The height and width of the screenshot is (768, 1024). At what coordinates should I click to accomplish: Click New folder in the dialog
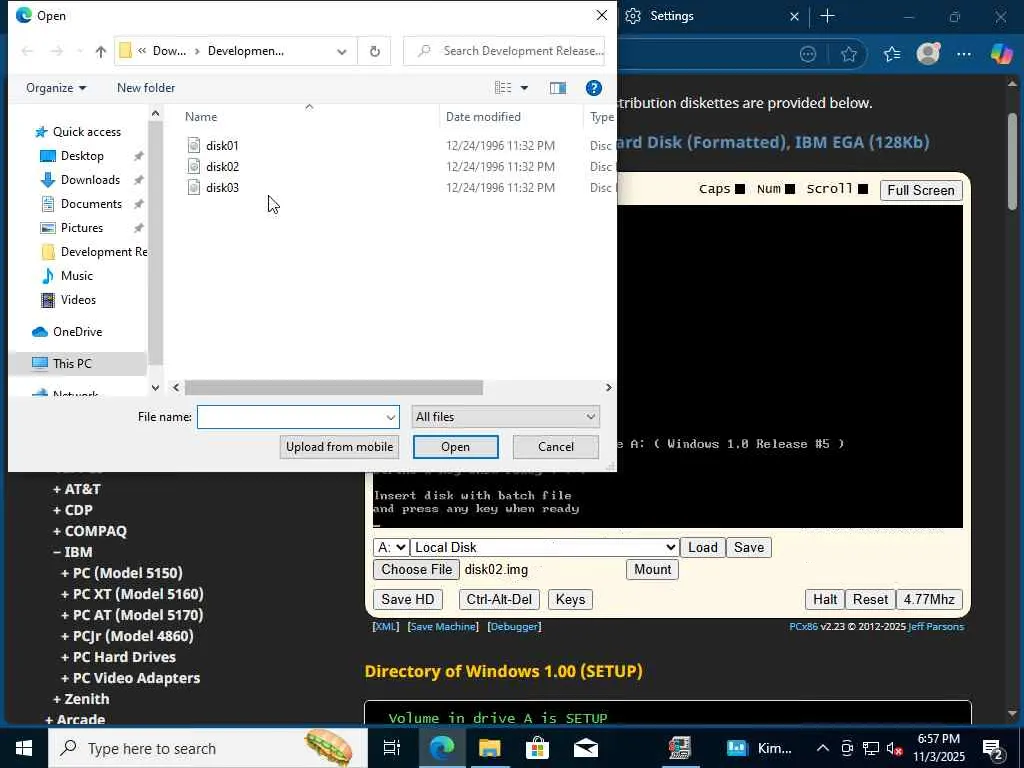click(146, 88)
